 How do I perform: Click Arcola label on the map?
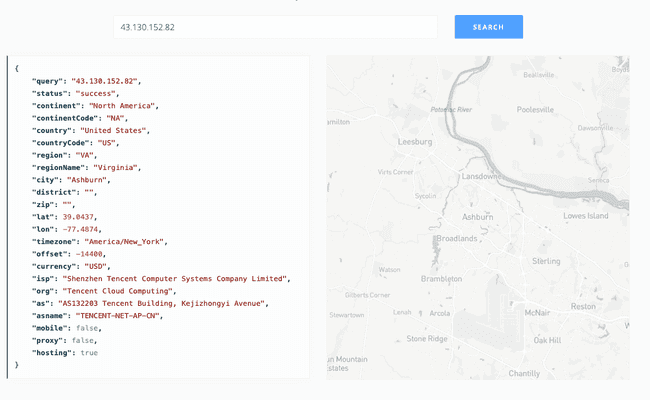pyautogui.click(x=439, y=313)
